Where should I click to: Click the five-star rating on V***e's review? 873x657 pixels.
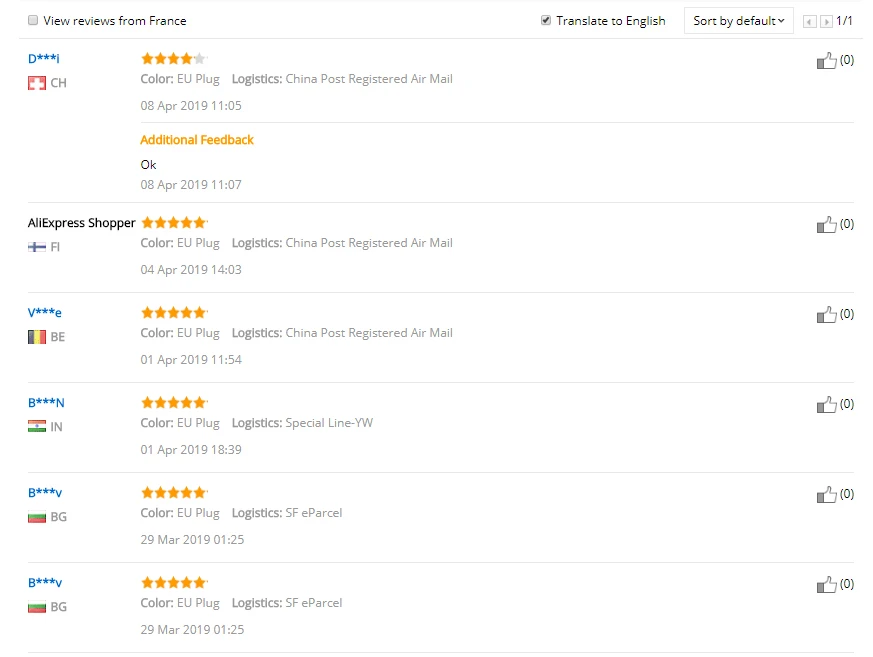(173, 313)
